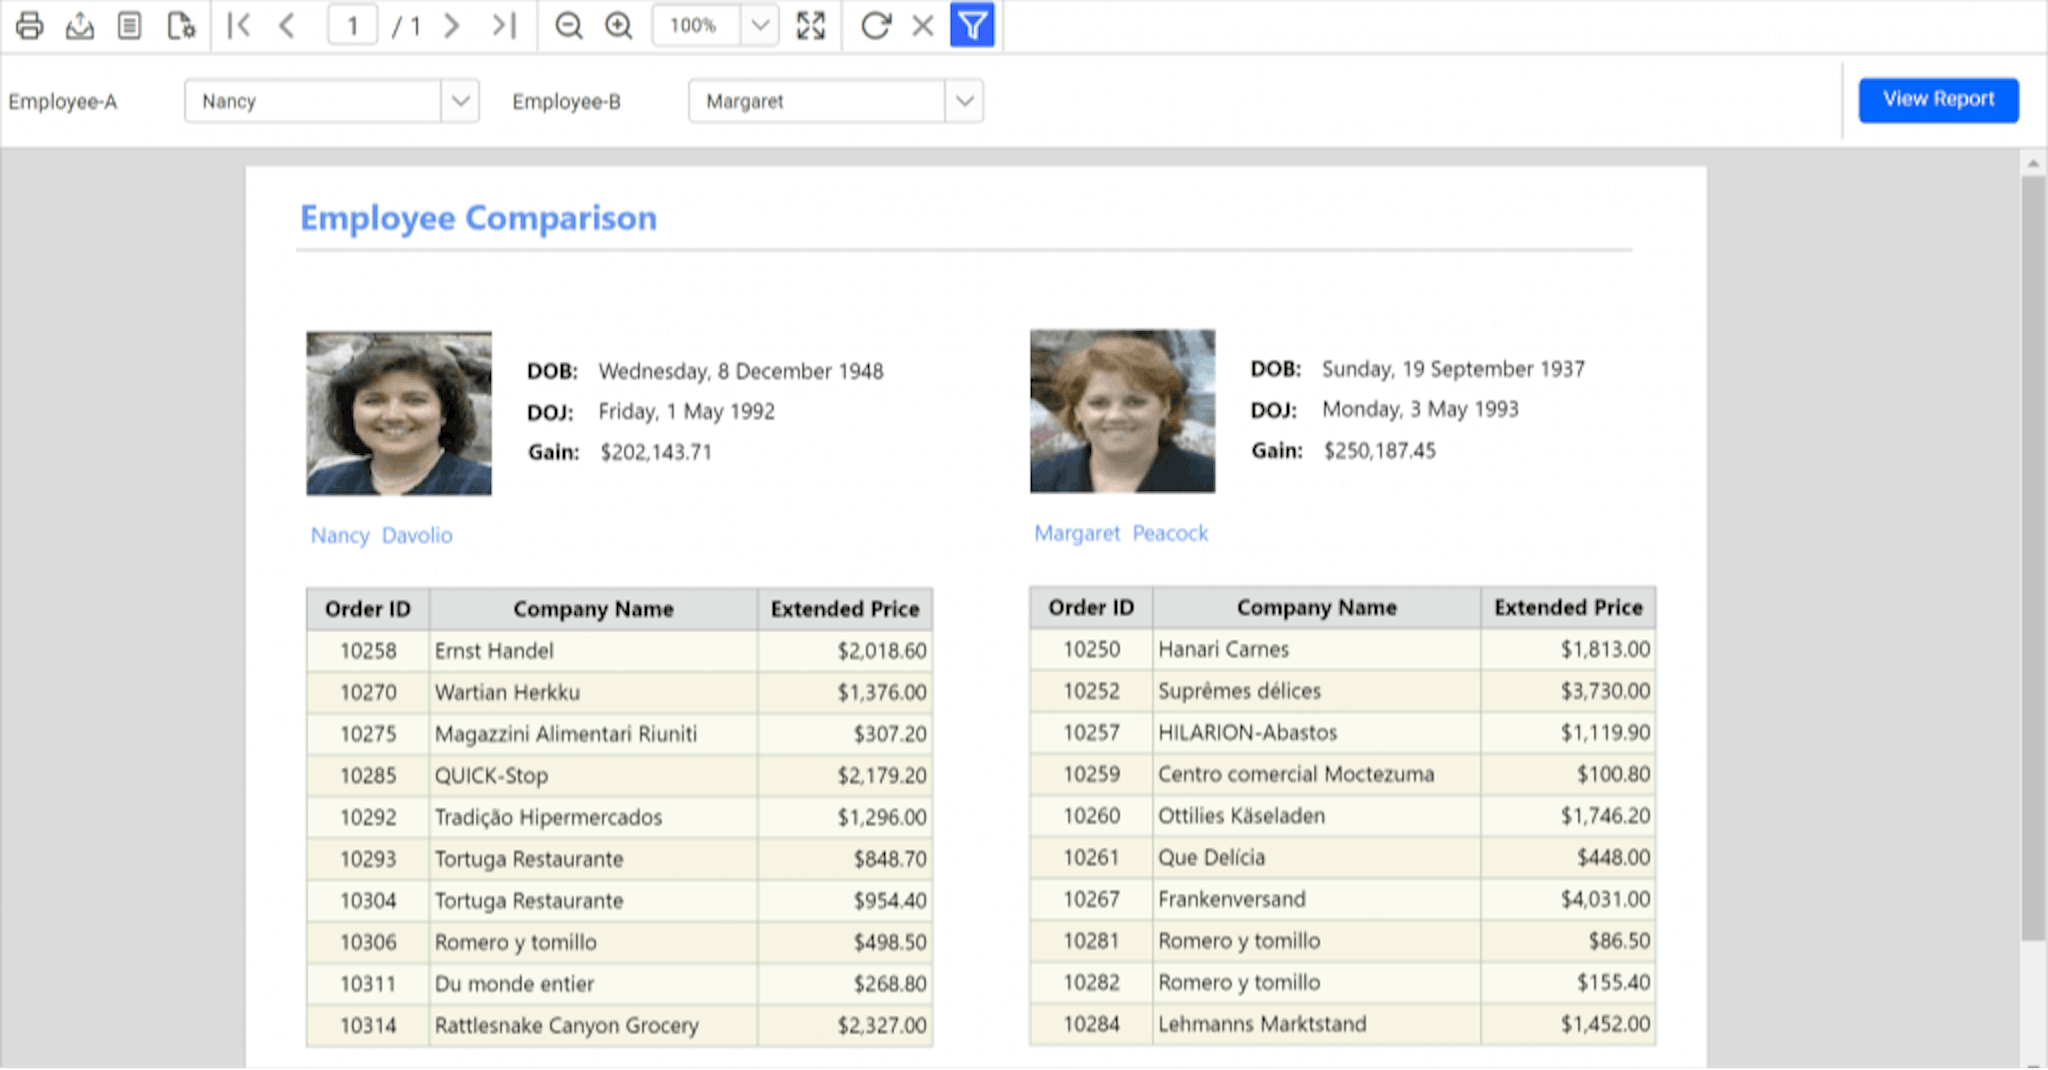
Task: Toggle the print layout icon
Action: [x=130, y=26]
